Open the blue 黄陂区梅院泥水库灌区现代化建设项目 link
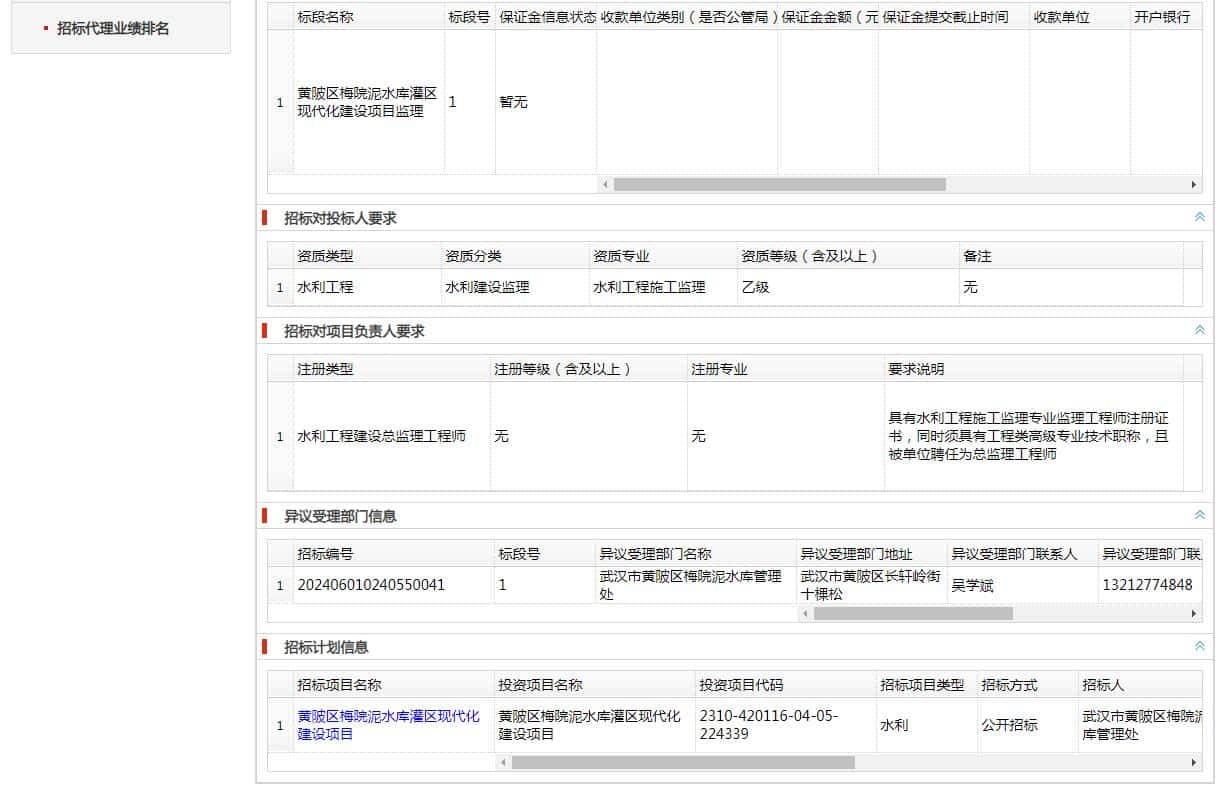 [388, 725]
